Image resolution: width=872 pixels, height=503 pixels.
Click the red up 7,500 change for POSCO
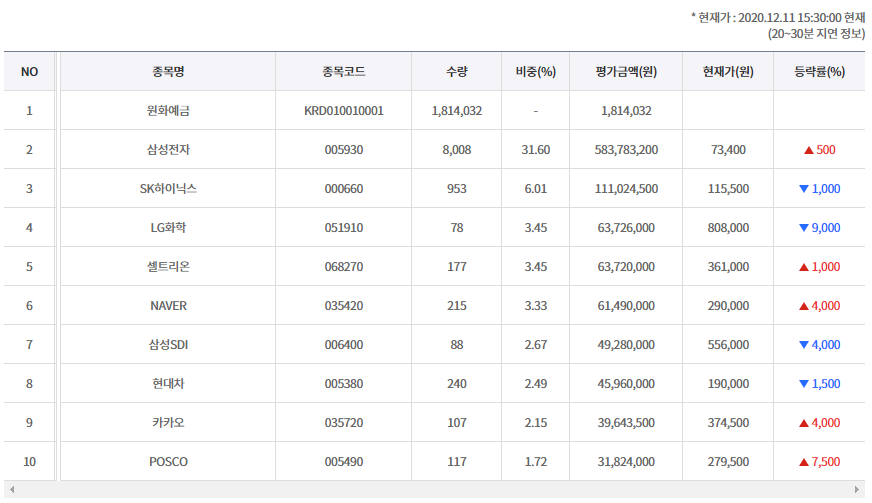(820, 461)
